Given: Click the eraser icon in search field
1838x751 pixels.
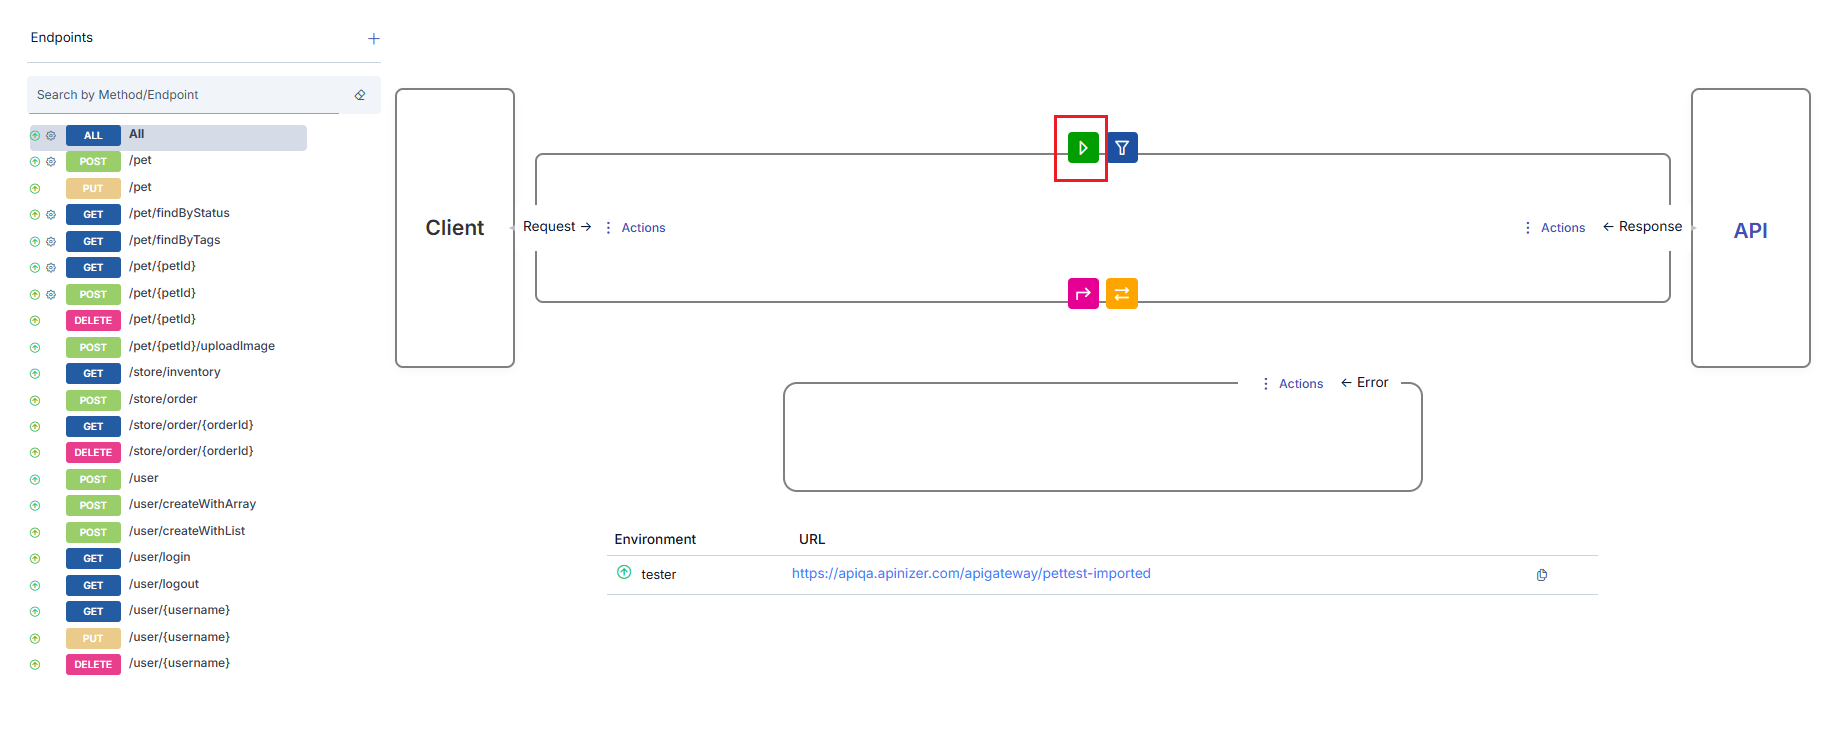Looking at the screenshot, I should [x=360, y=95].
